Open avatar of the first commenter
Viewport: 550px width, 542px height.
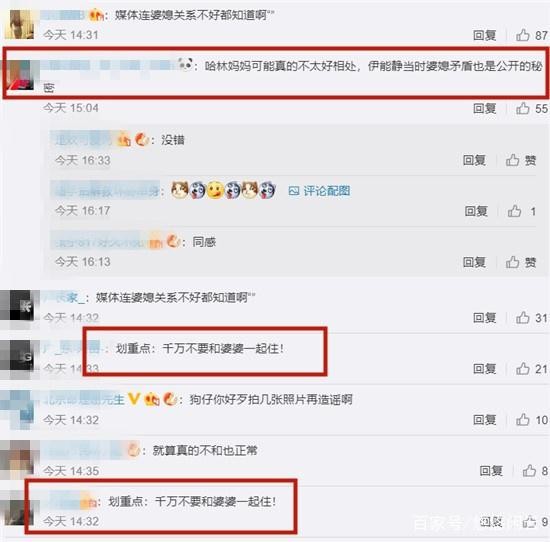[21, 24]
